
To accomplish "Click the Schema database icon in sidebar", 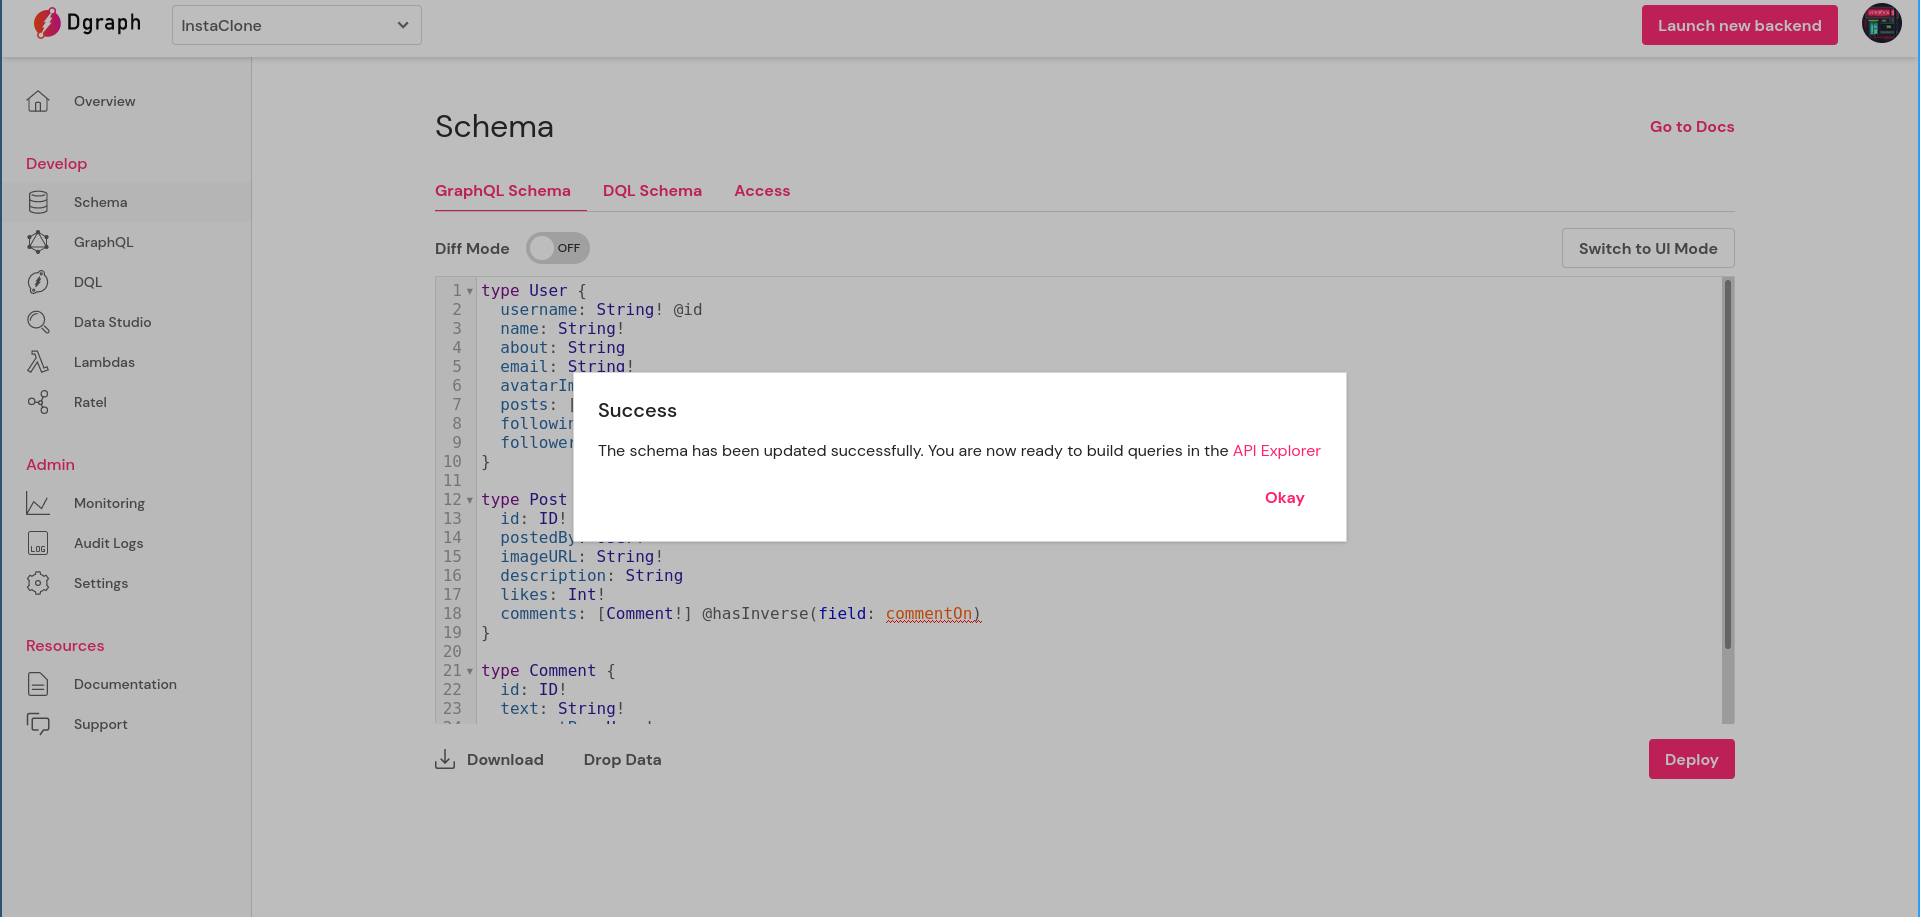I will point(38,202).
